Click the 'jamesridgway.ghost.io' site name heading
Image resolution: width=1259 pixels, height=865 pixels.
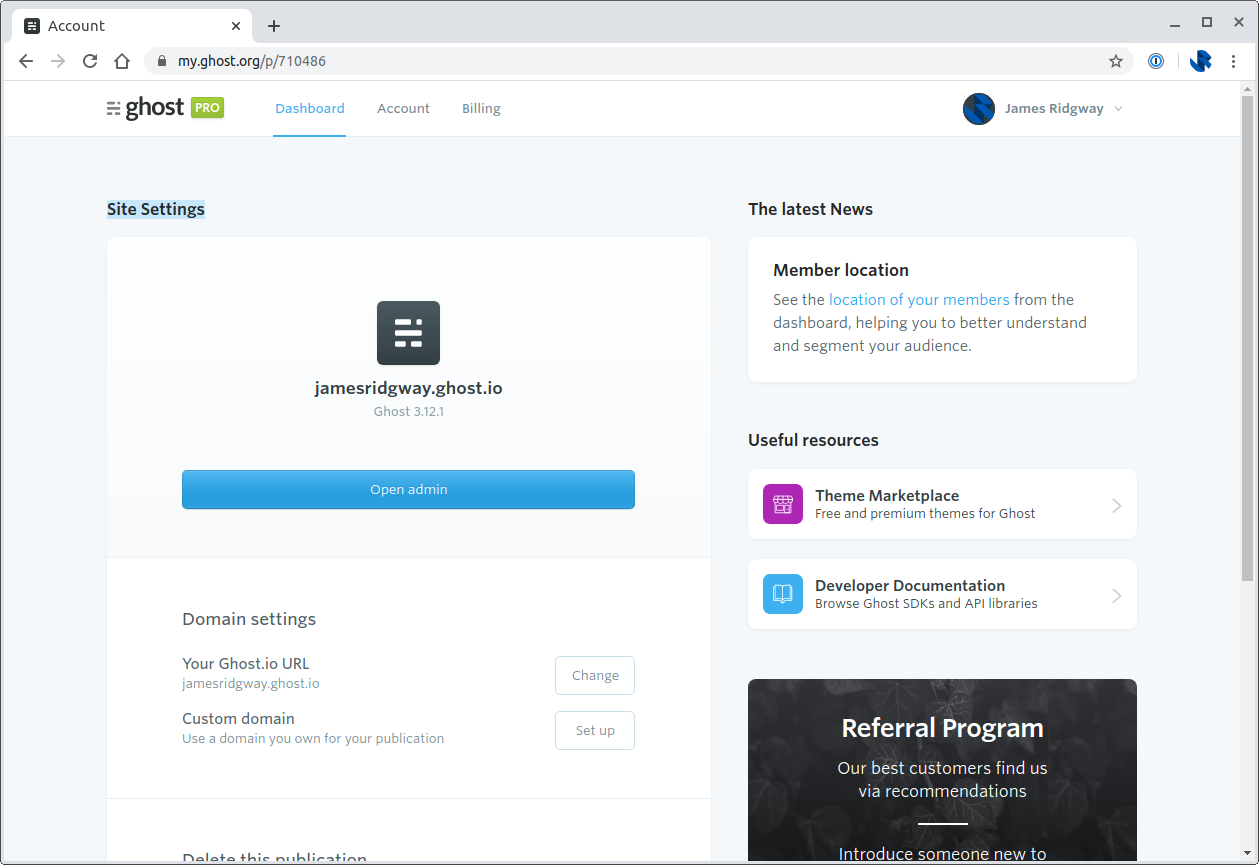[408, 388]
